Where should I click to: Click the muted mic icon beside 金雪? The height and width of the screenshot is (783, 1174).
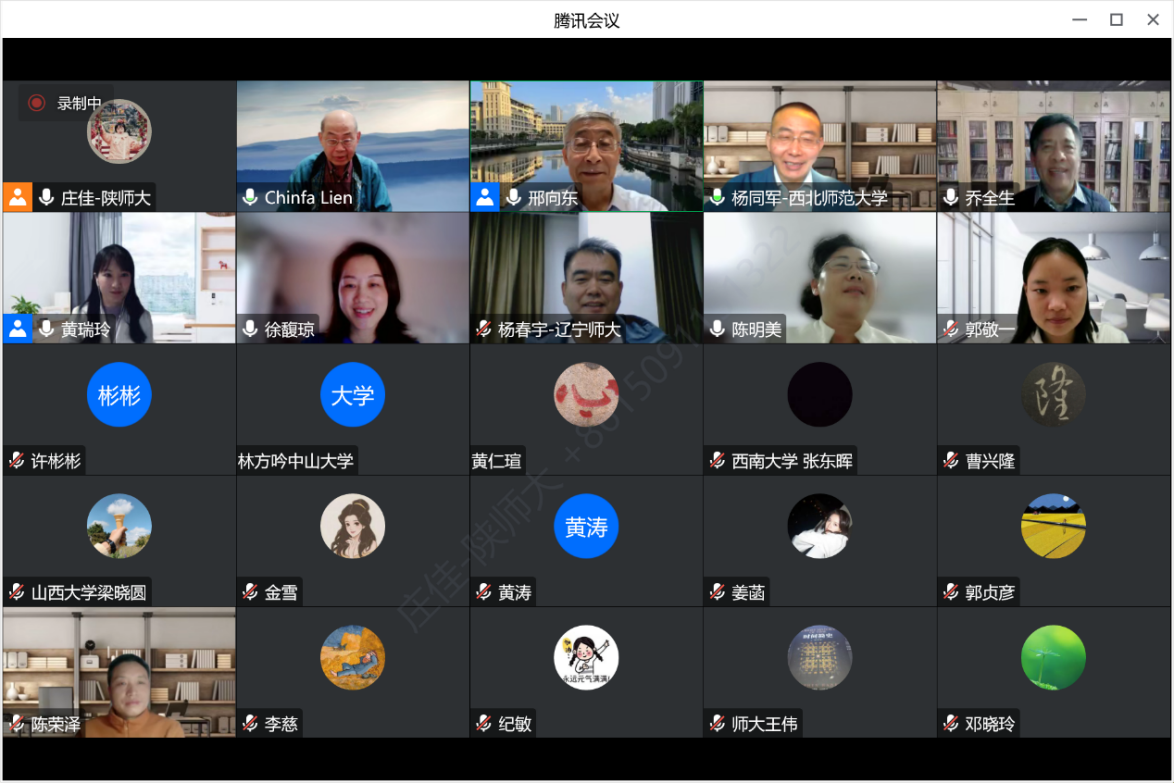[x=250, y=593]
